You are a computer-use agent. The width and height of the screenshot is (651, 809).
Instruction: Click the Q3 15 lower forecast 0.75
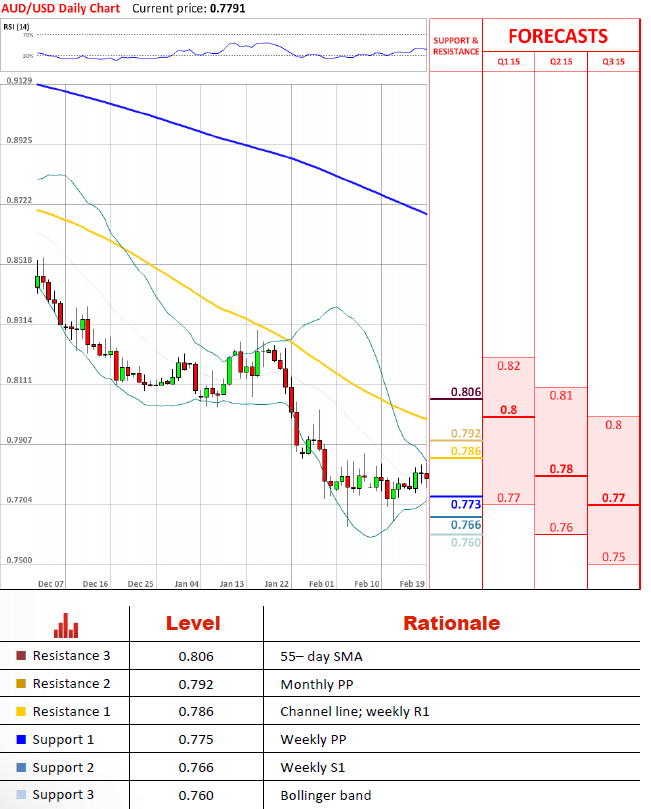click(613, 557)
